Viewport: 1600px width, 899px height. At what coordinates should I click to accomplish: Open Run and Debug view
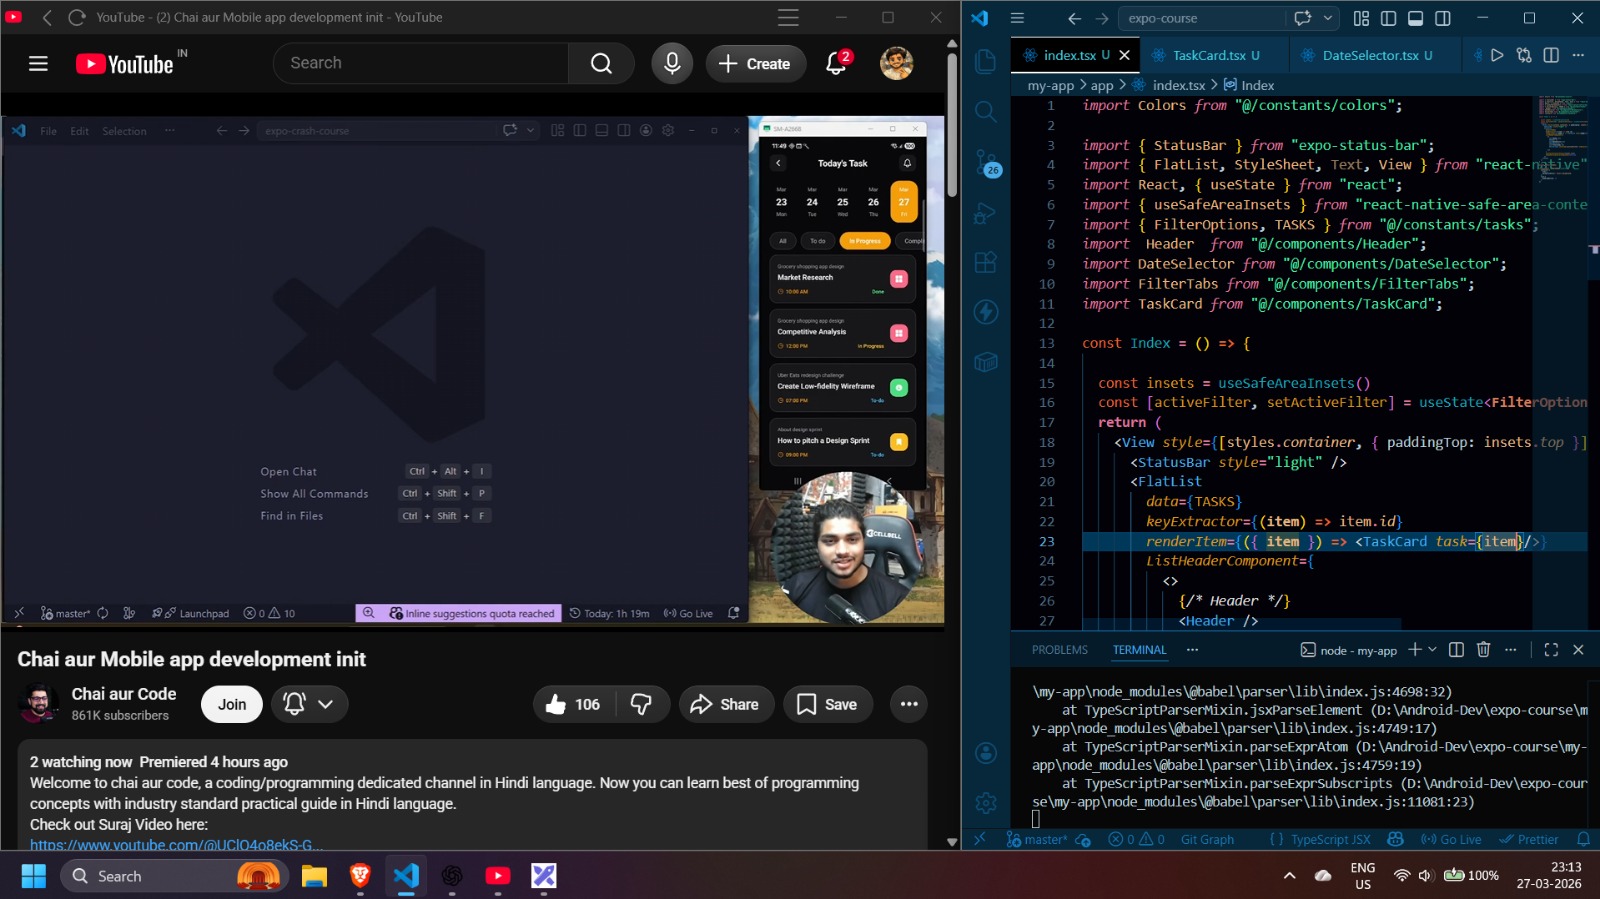point(986,212)
